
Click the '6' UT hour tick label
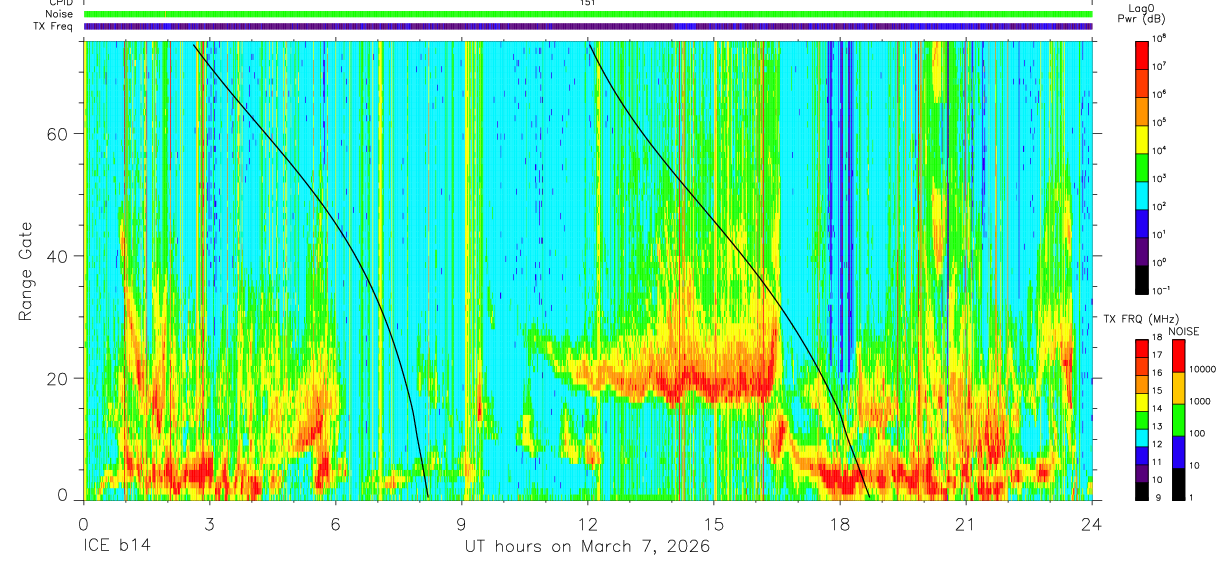pos(336,523)
